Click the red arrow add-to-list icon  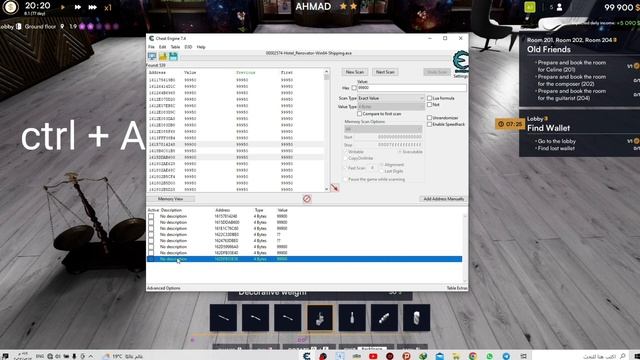click(x=335, y=188)
